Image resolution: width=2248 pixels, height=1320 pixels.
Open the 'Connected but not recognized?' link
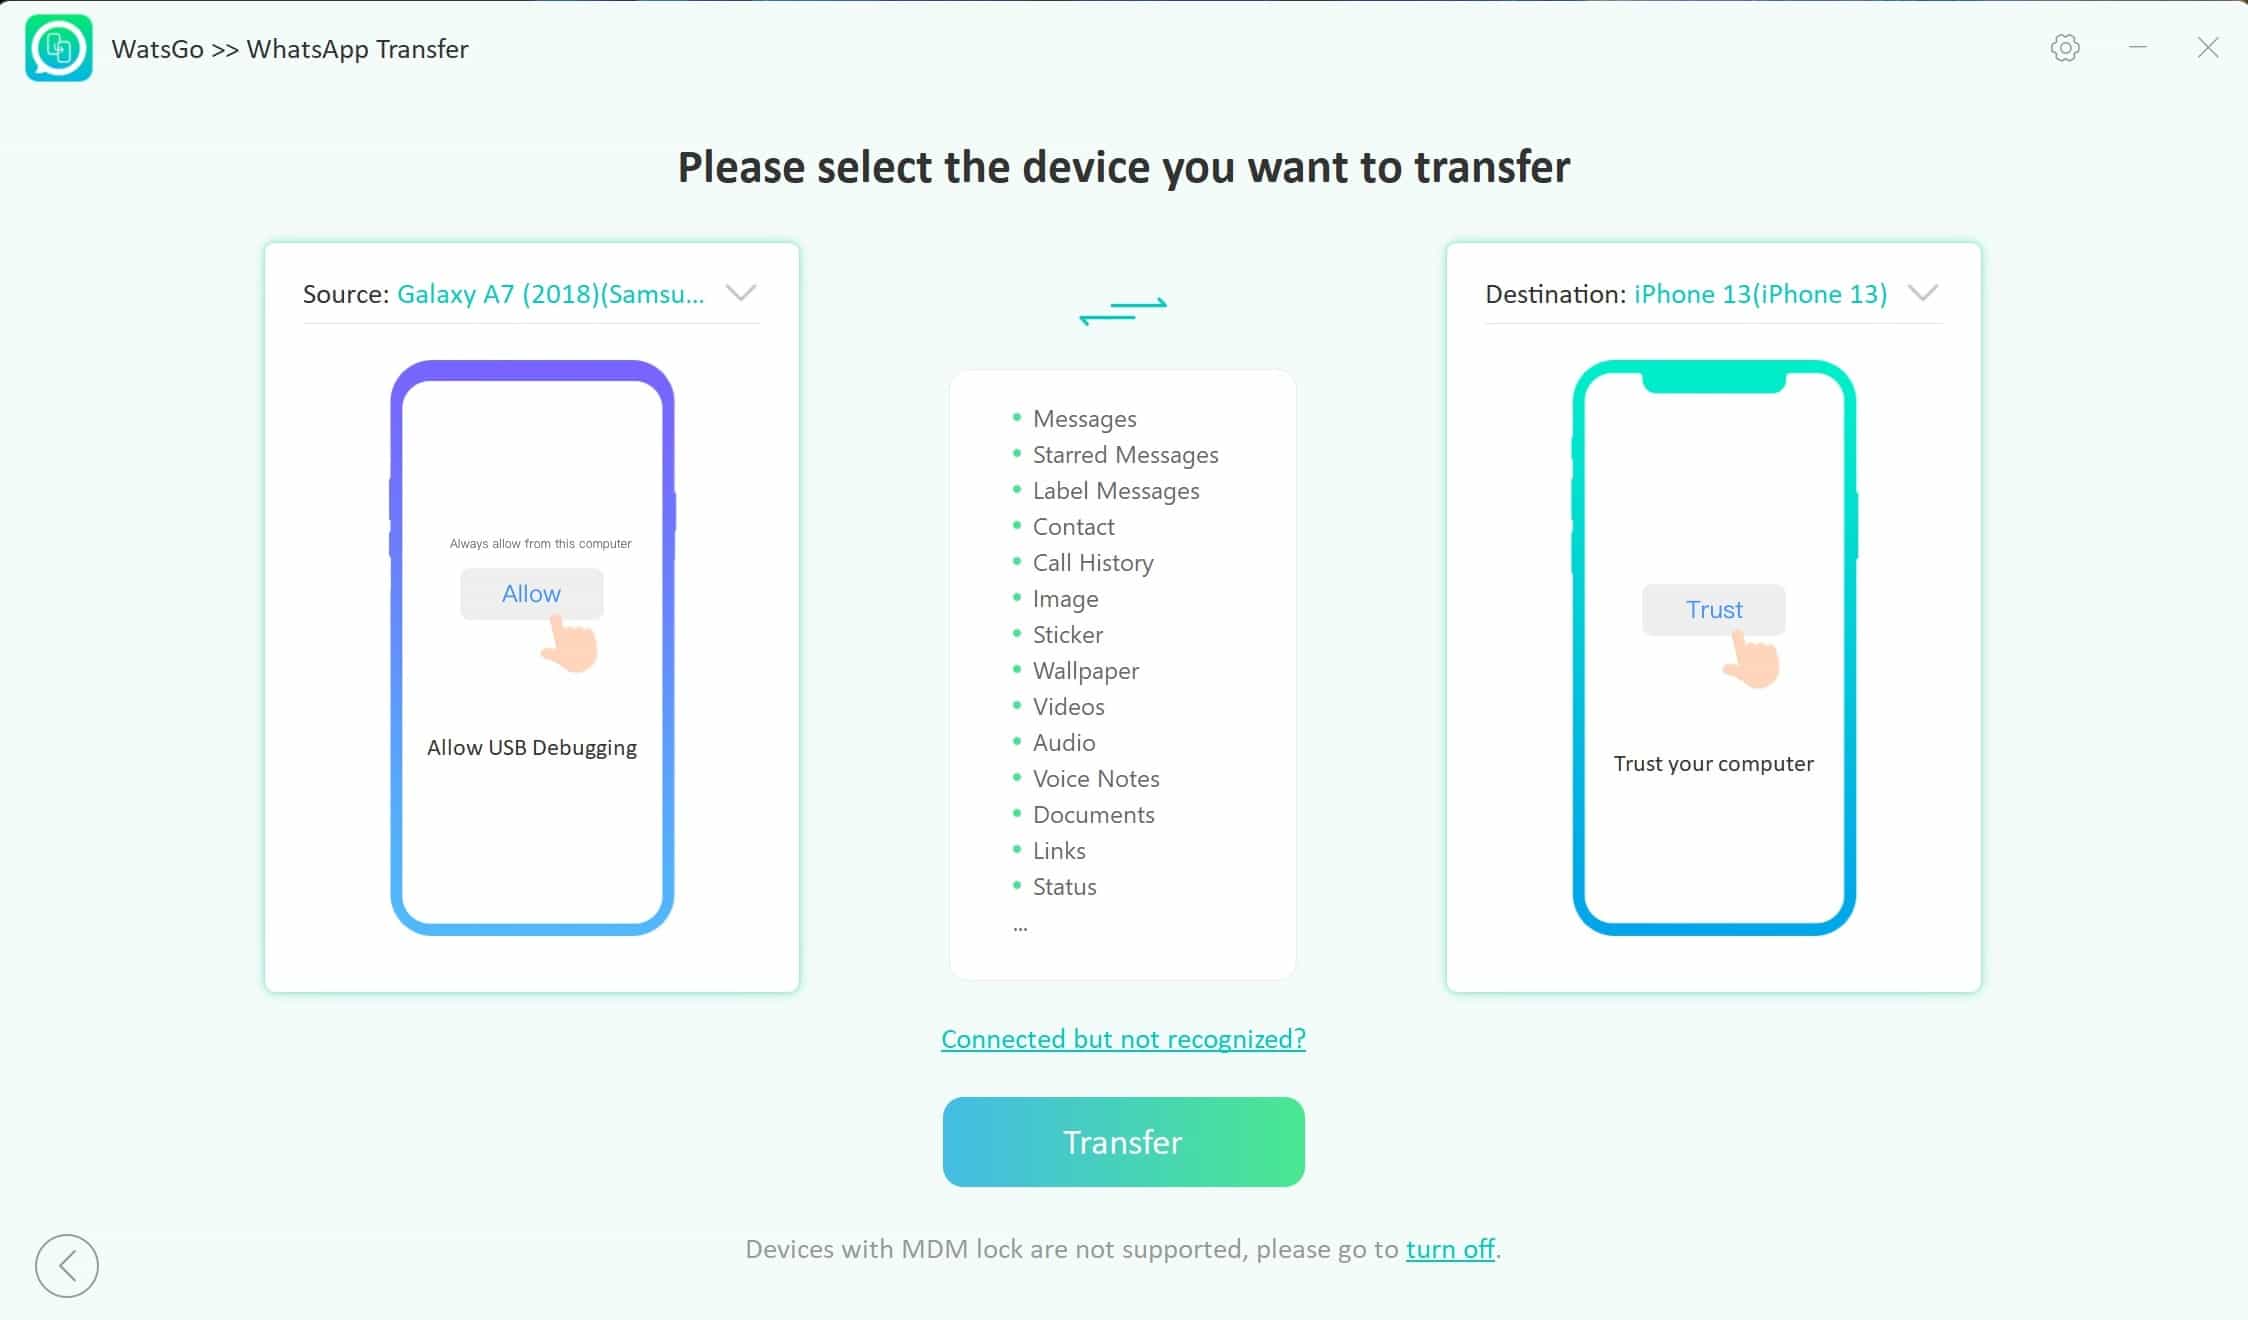point(1123,1039)
